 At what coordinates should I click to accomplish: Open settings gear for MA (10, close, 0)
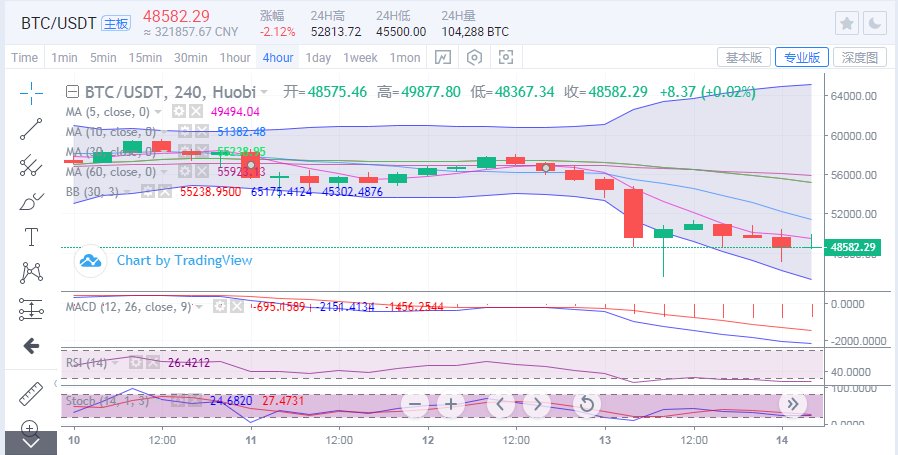[184, 132]
